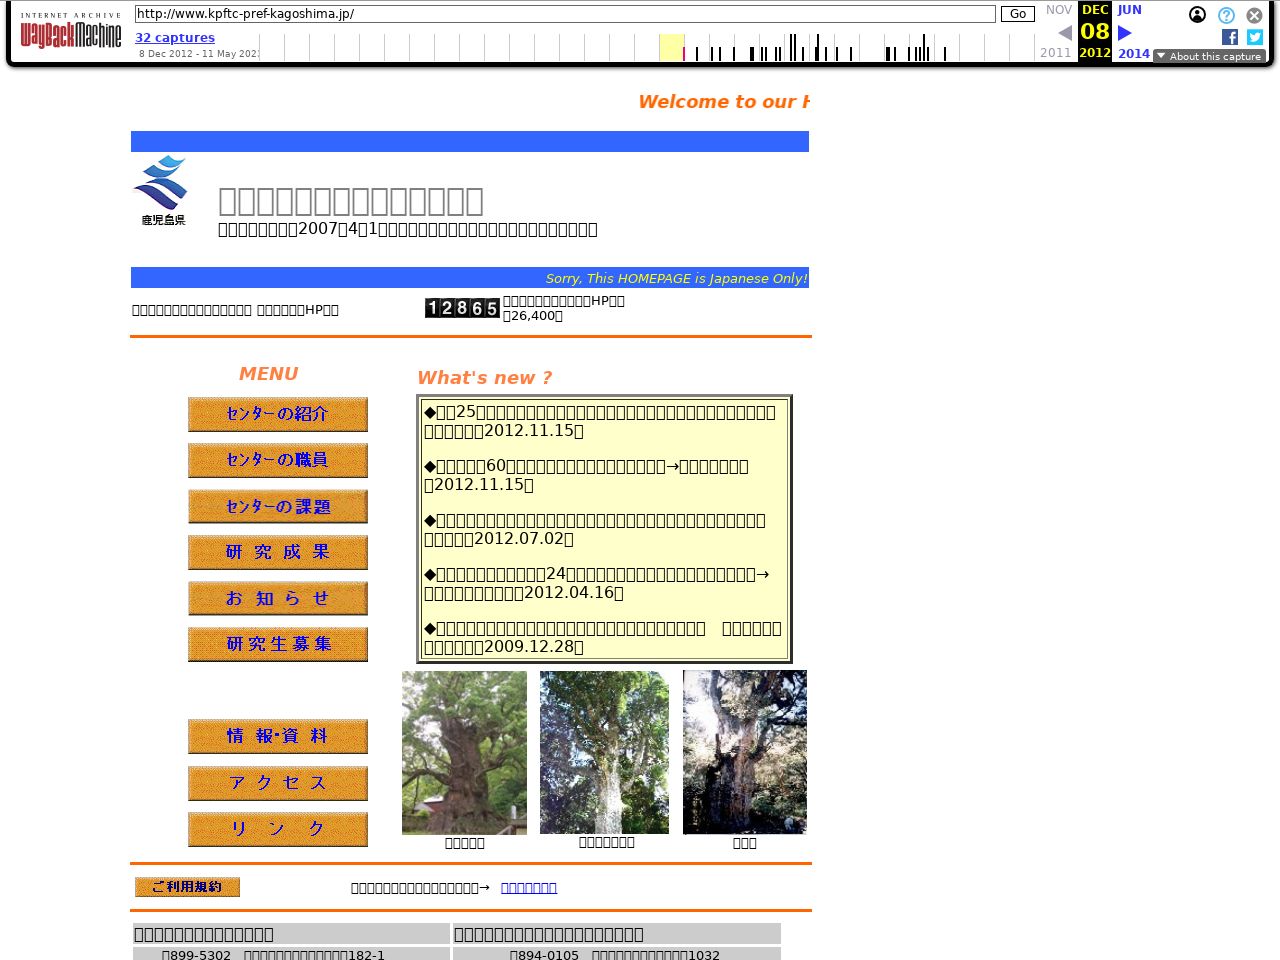1280x960 pixels.
Task: Go to next capture with right arrow
Action: (x=1125, y=33)
